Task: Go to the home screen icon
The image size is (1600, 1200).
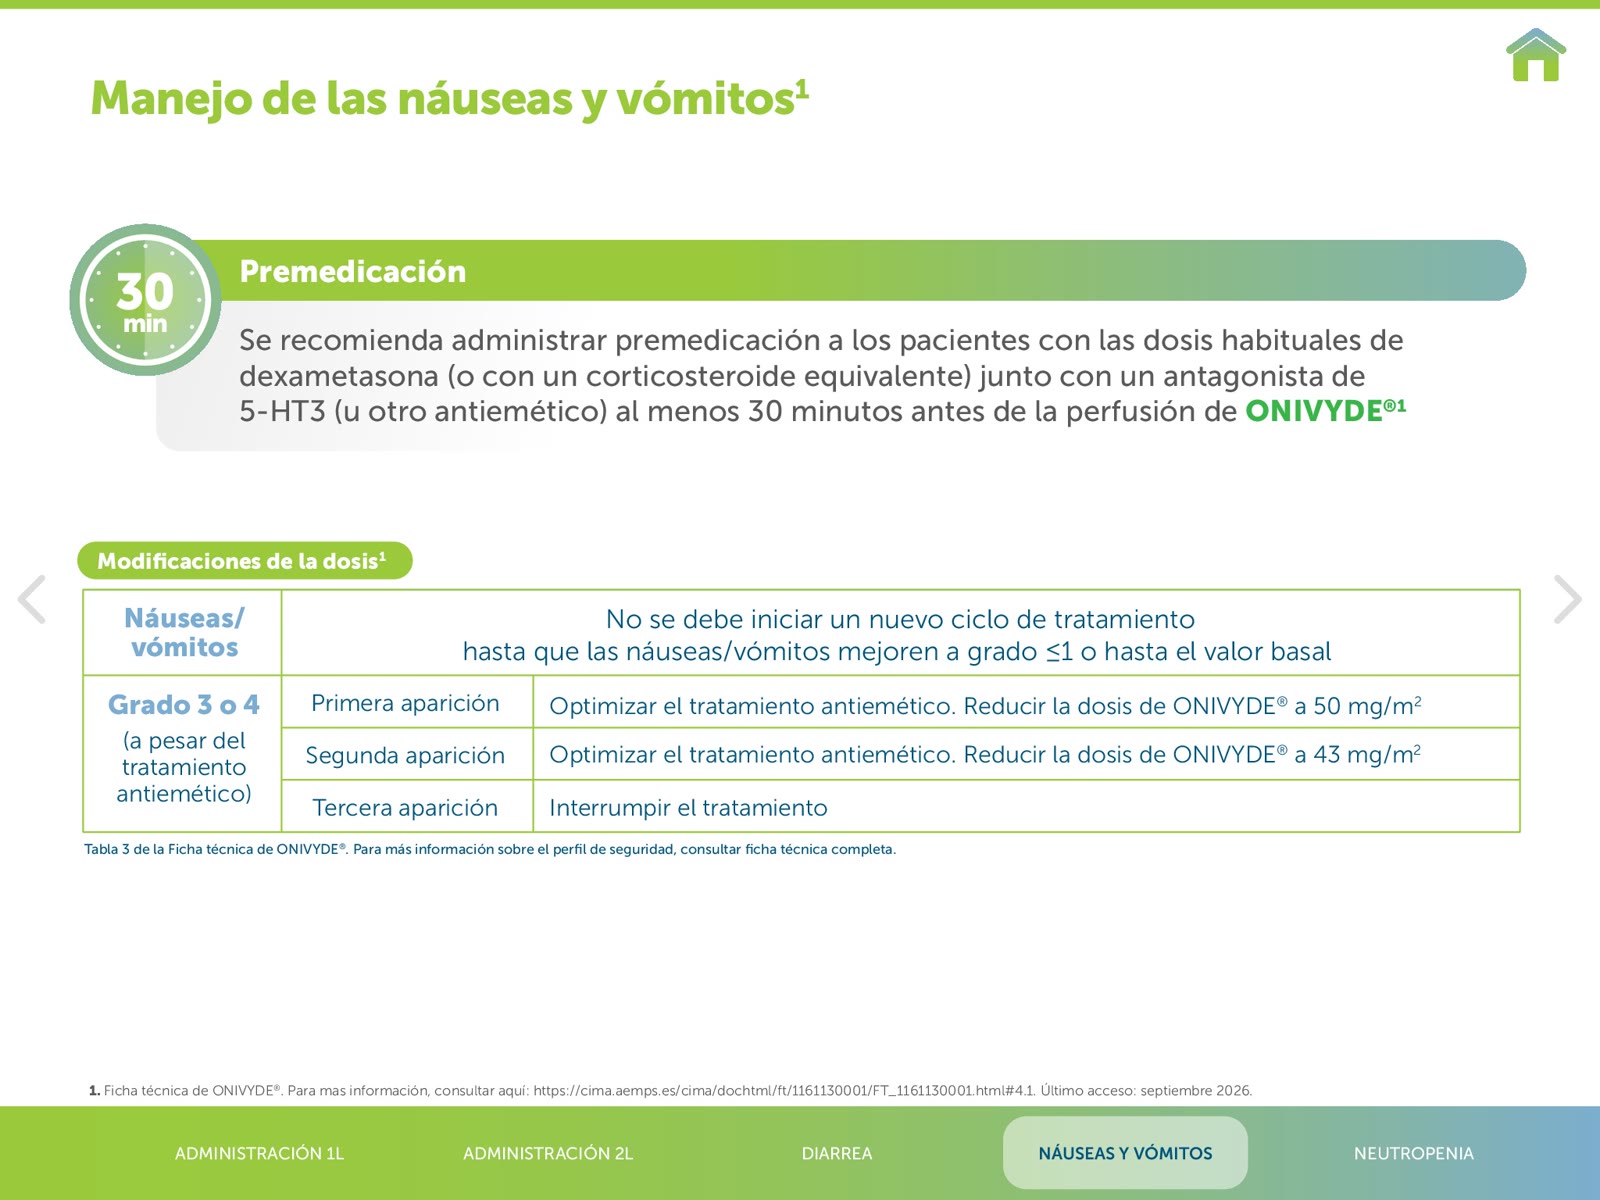Action: point(1536,55)
